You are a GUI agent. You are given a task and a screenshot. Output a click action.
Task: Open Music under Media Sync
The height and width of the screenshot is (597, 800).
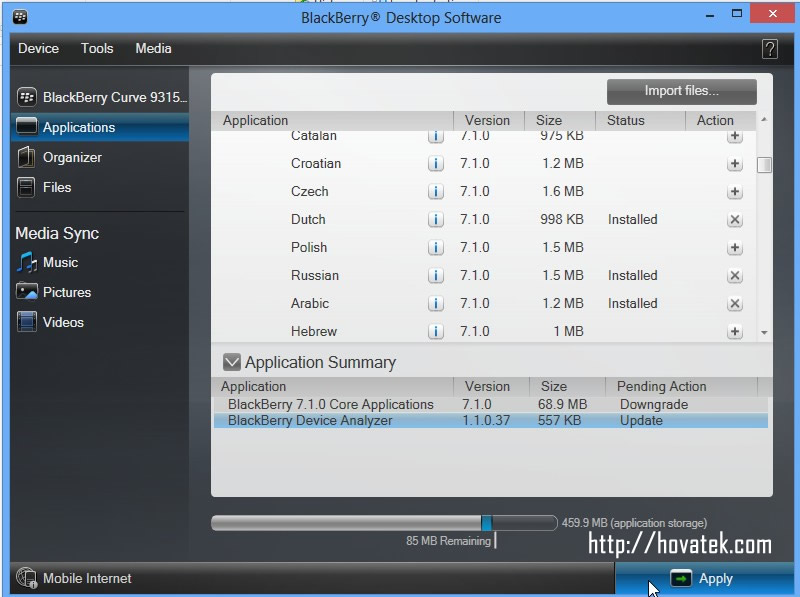47,262
